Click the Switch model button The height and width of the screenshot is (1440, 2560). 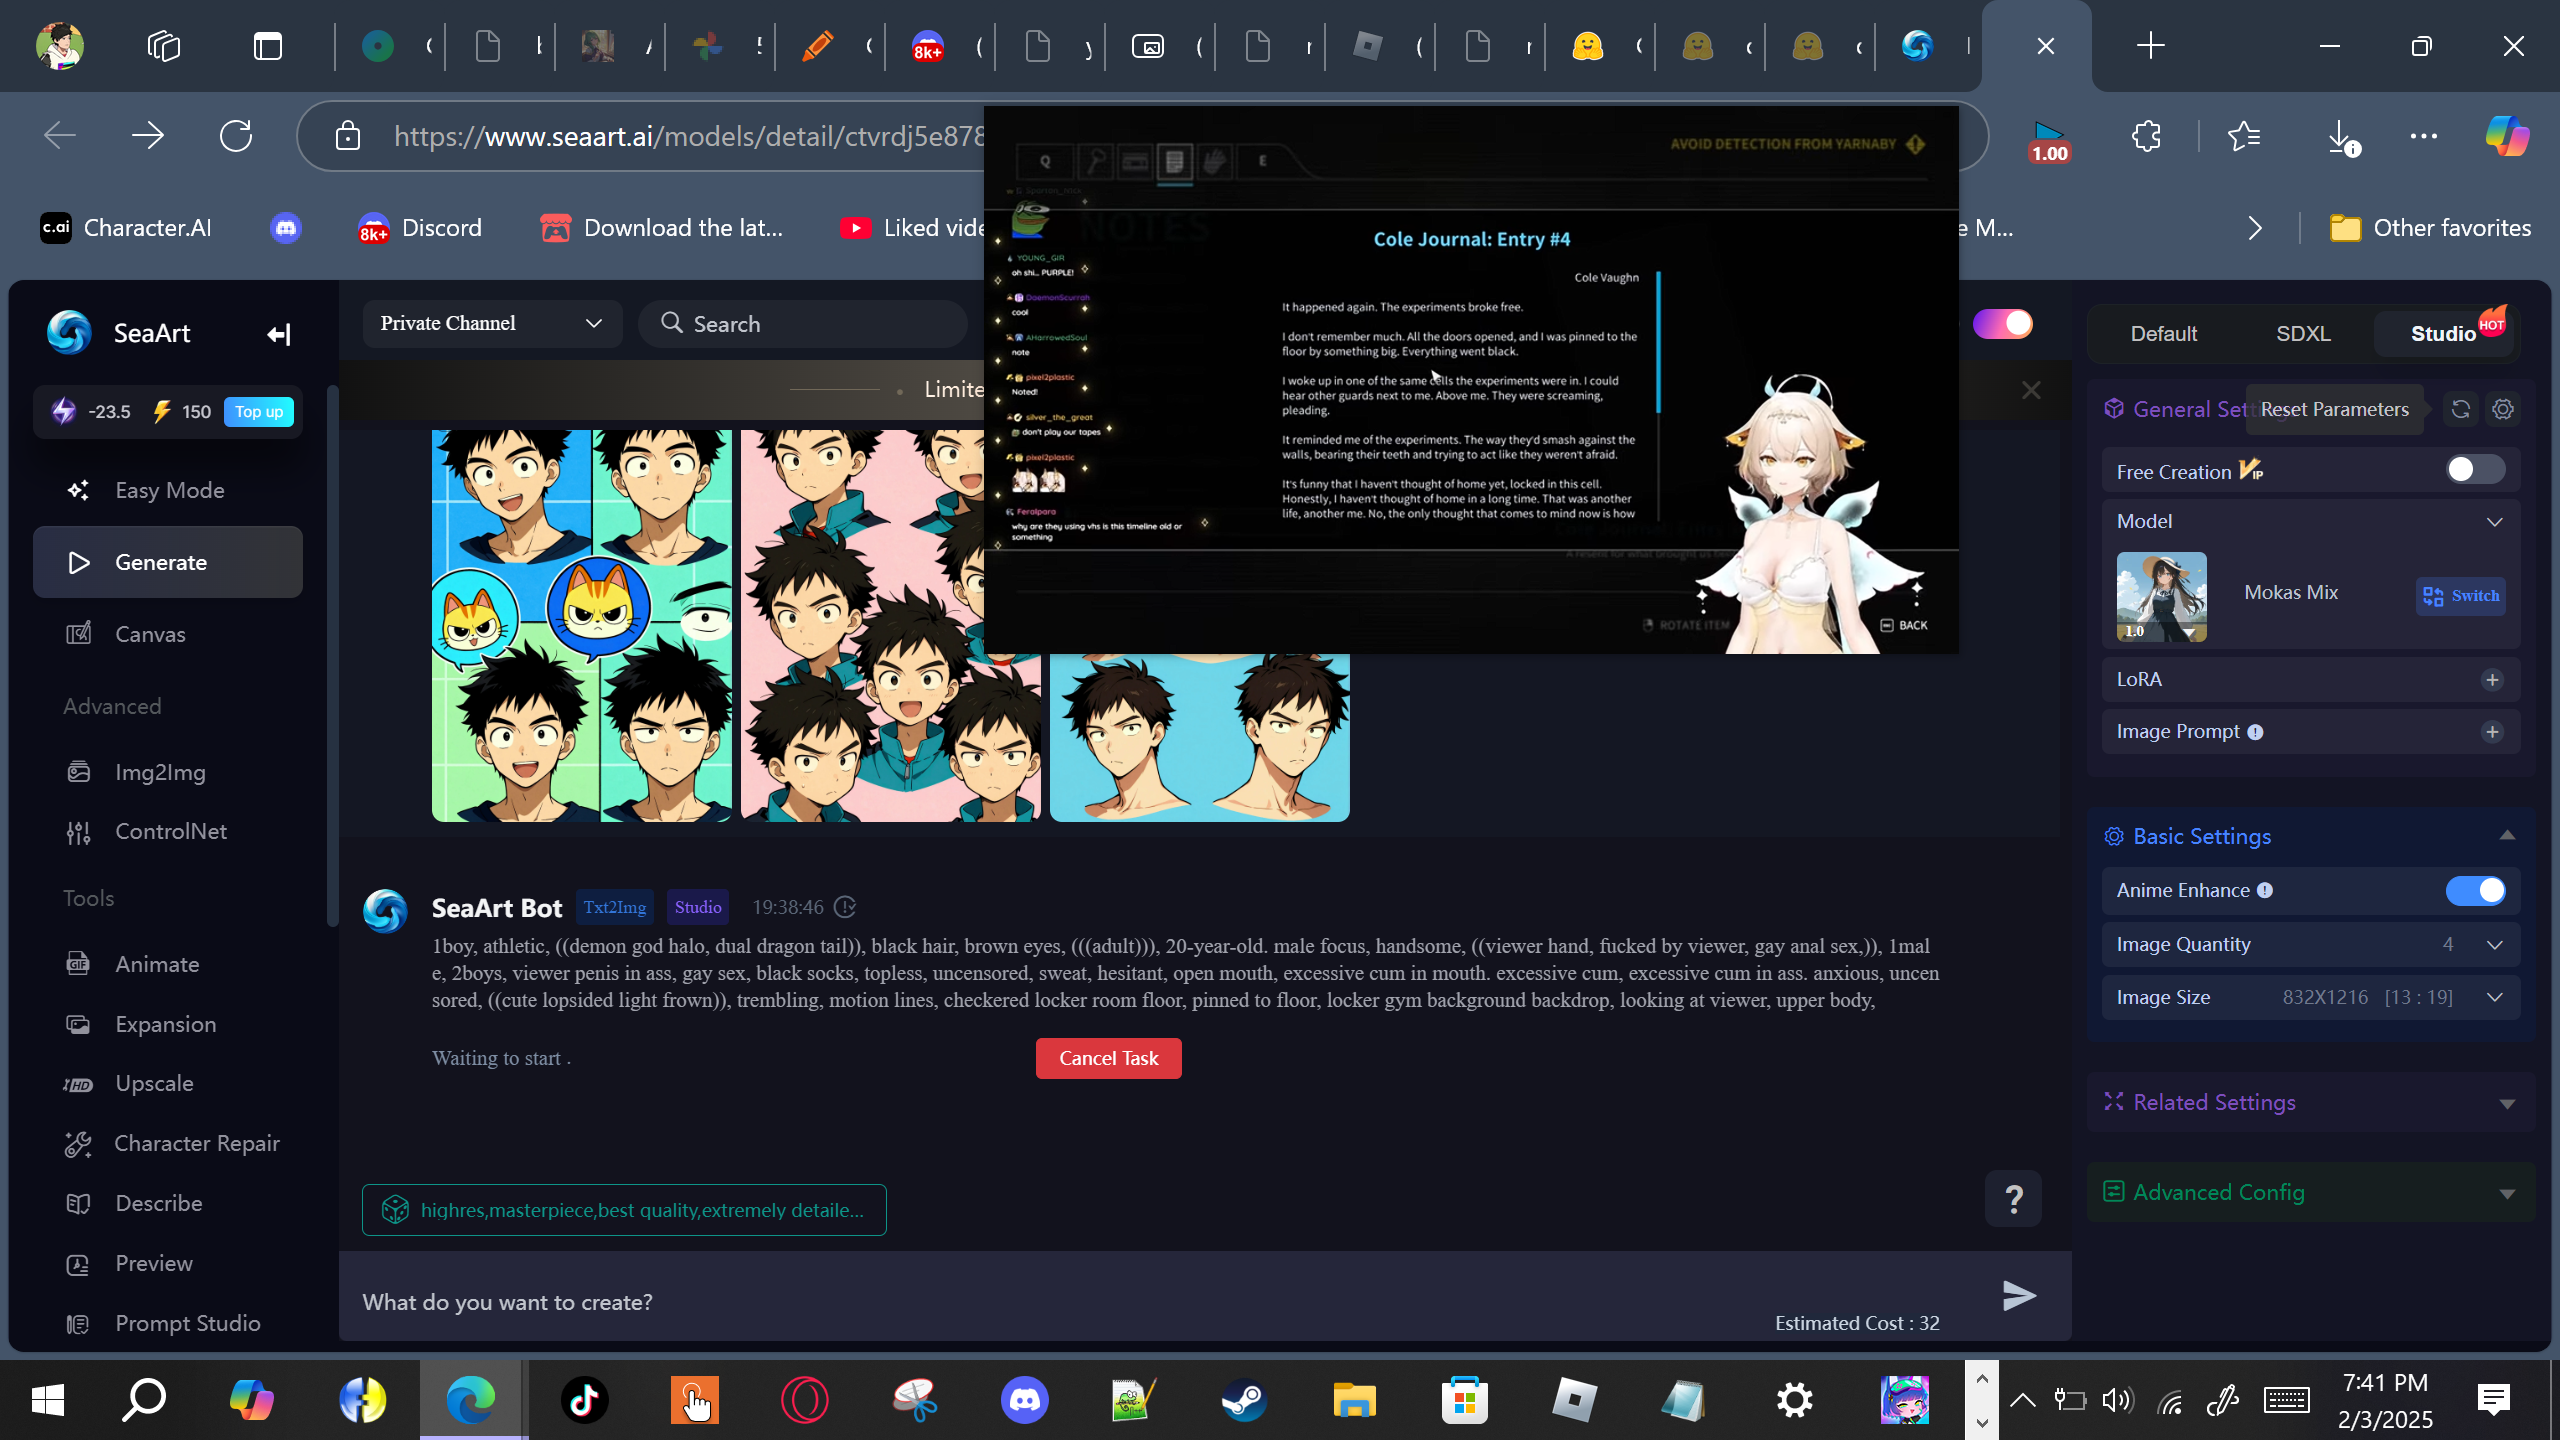coord(2461,596)
